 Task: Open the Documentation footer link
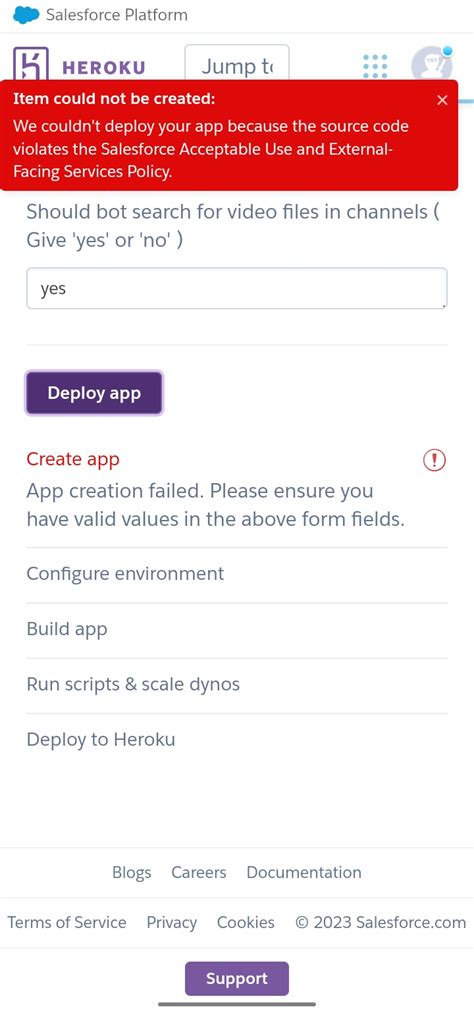(x=304, y=873)
